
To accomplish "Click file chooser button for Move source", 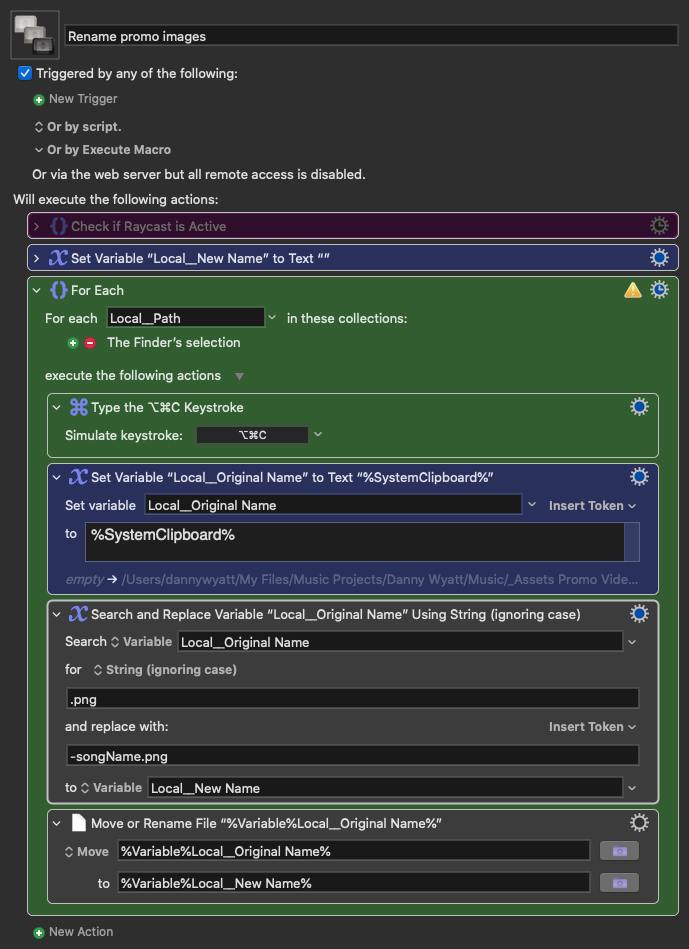I will tap(619, 851).
